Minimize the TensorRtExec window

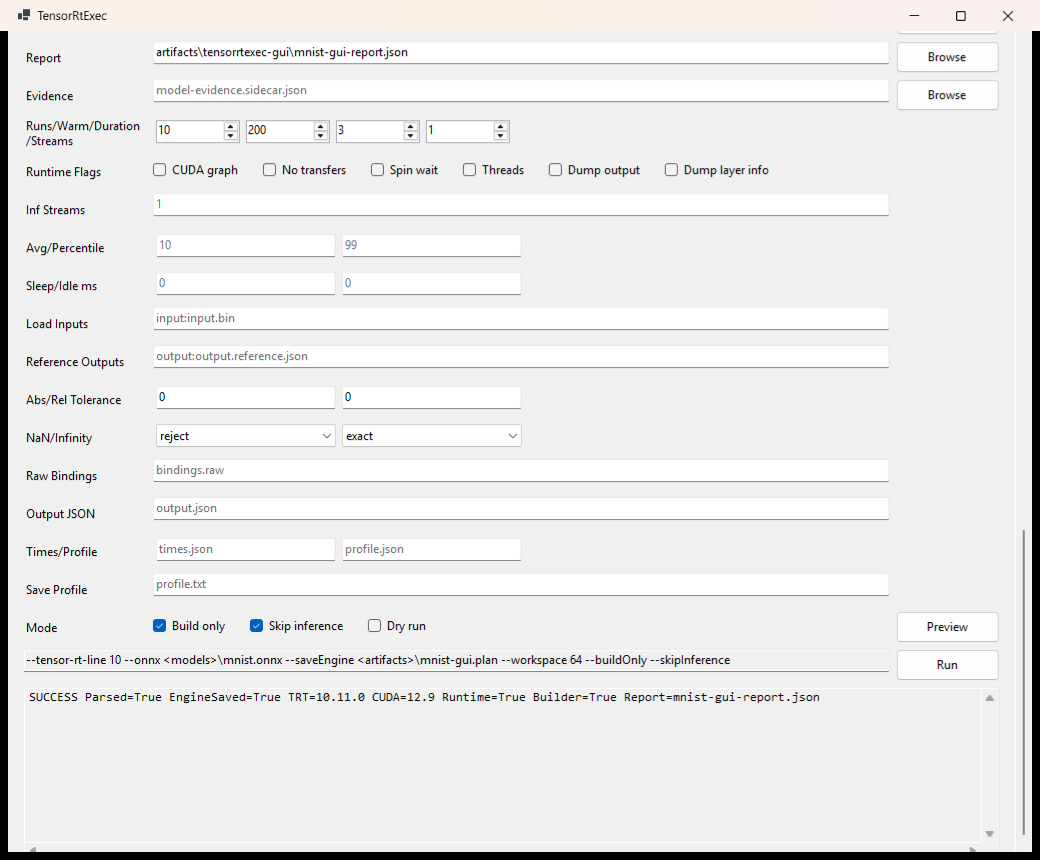point(914,16)
